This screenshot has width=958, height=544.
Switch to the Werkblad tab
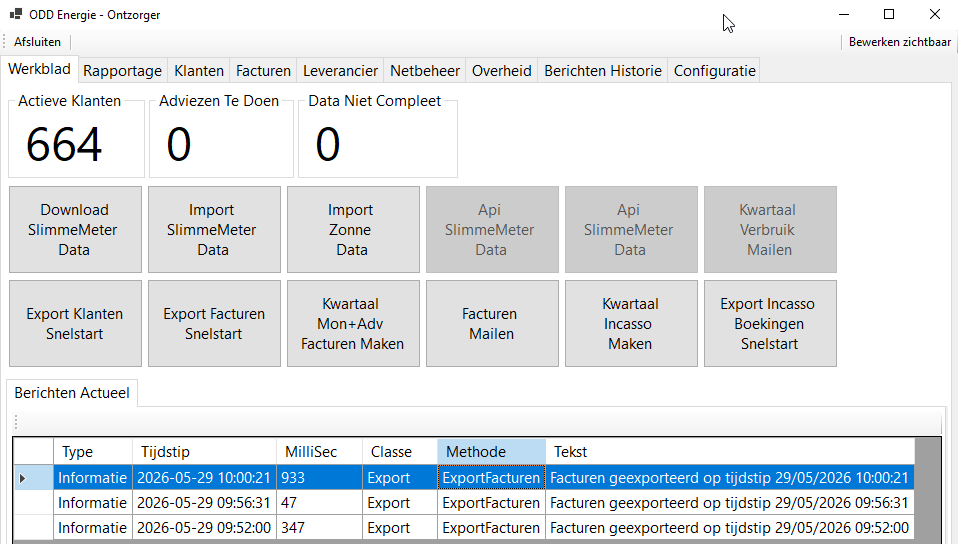point(39,69)
